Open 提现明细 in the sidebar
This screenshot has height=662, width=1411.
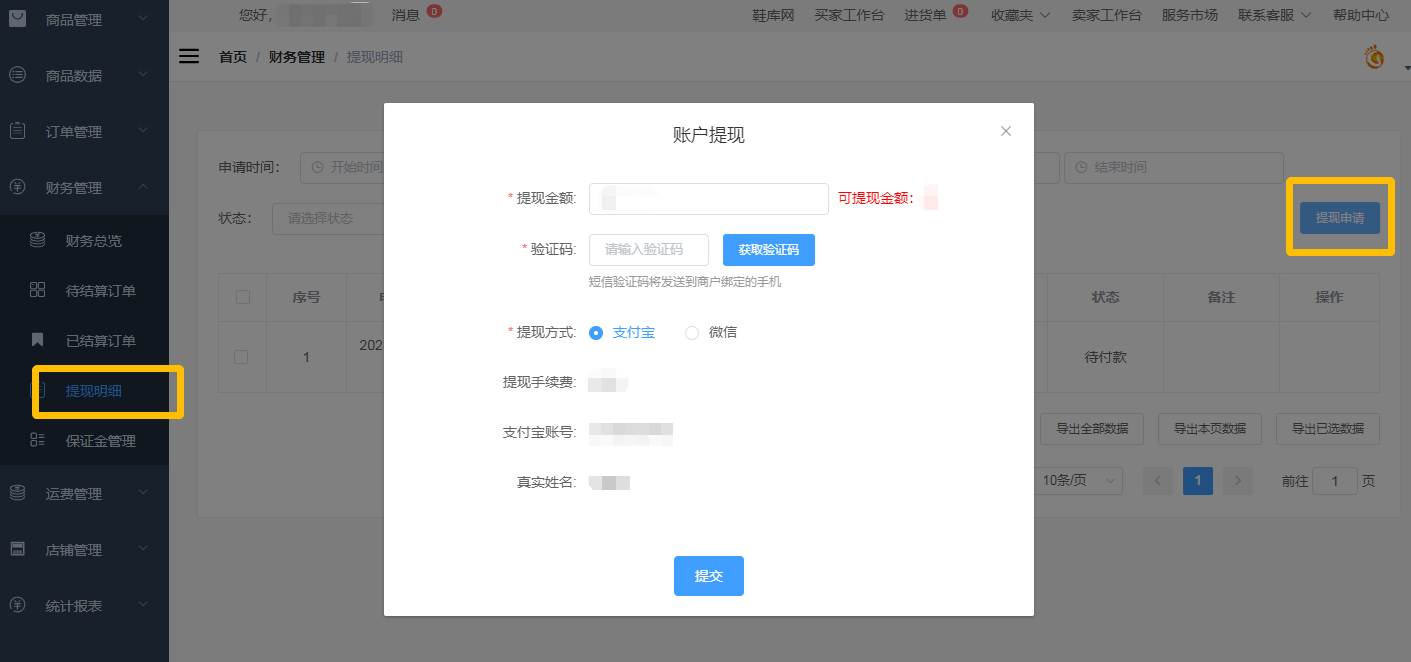[x=94, y=391]
